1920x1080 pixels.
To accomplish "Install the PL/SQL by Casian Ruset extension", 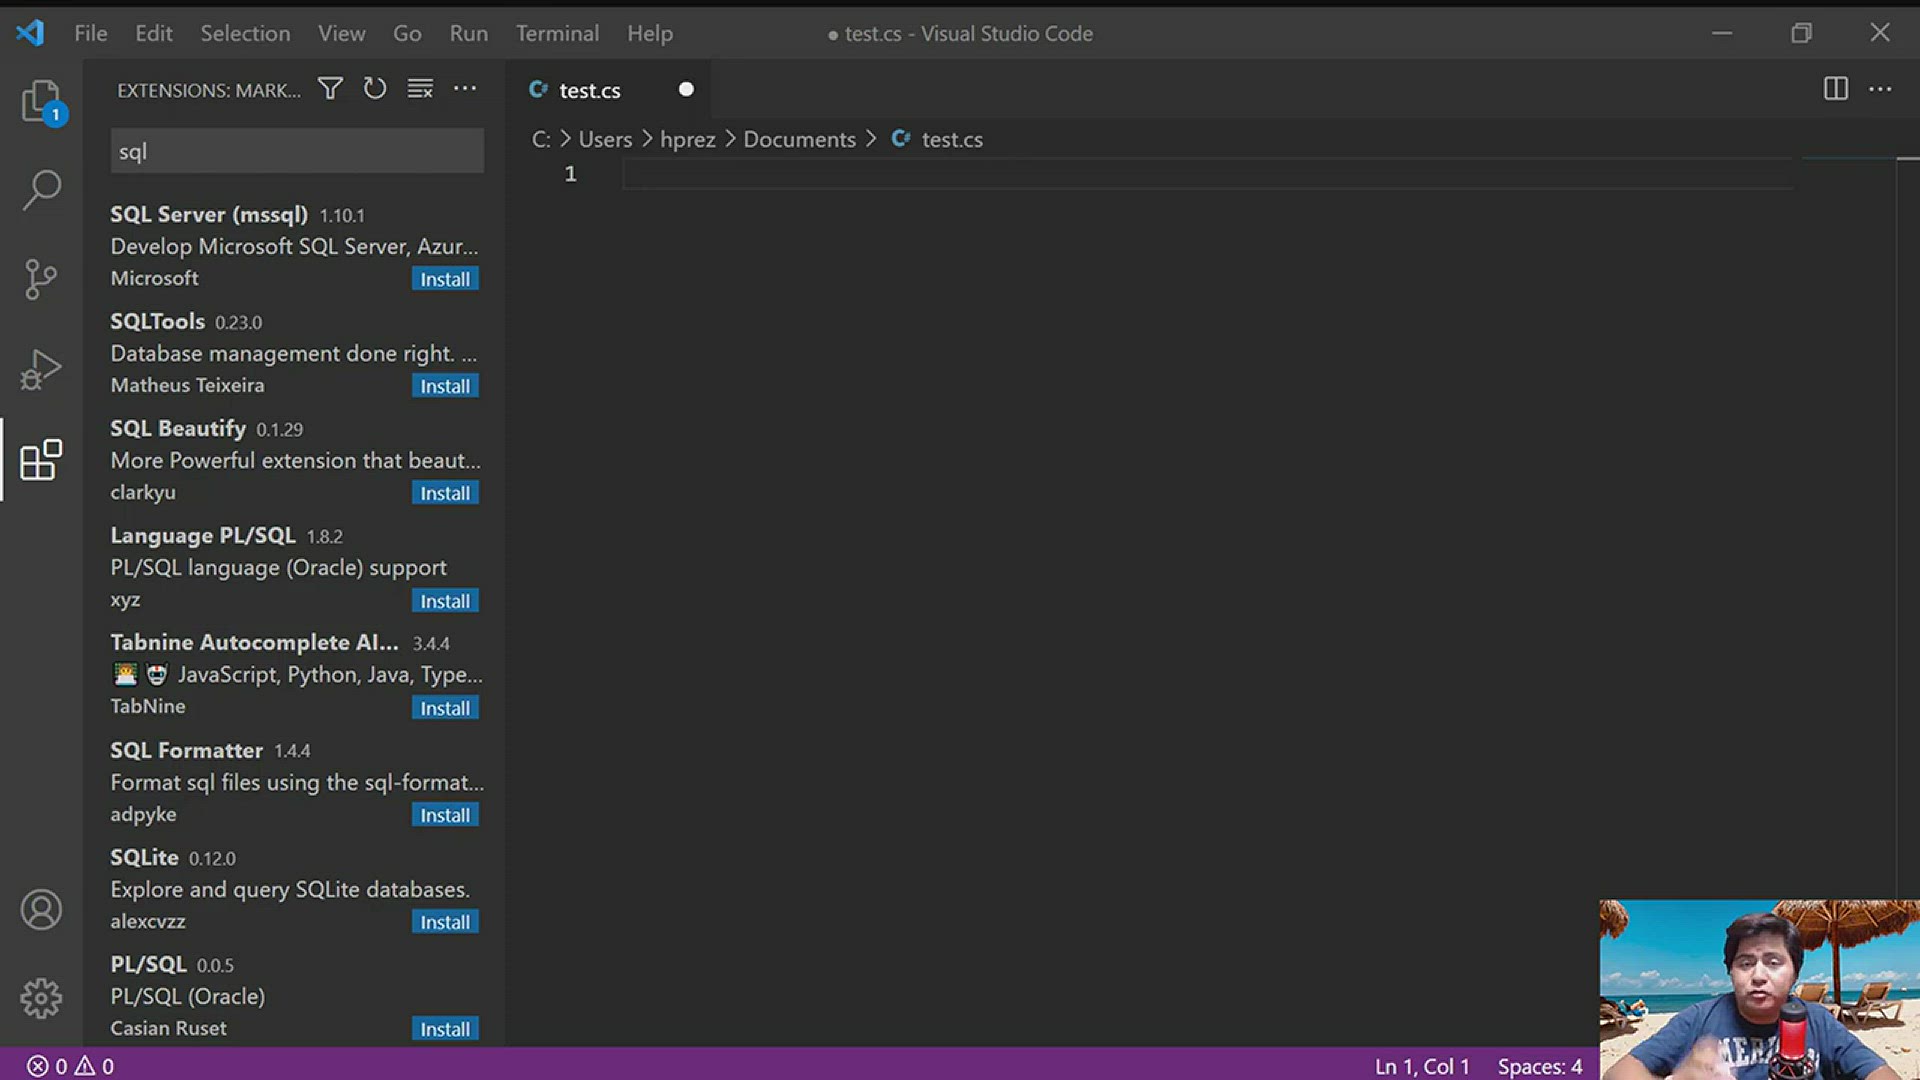I will point(445,1029).
